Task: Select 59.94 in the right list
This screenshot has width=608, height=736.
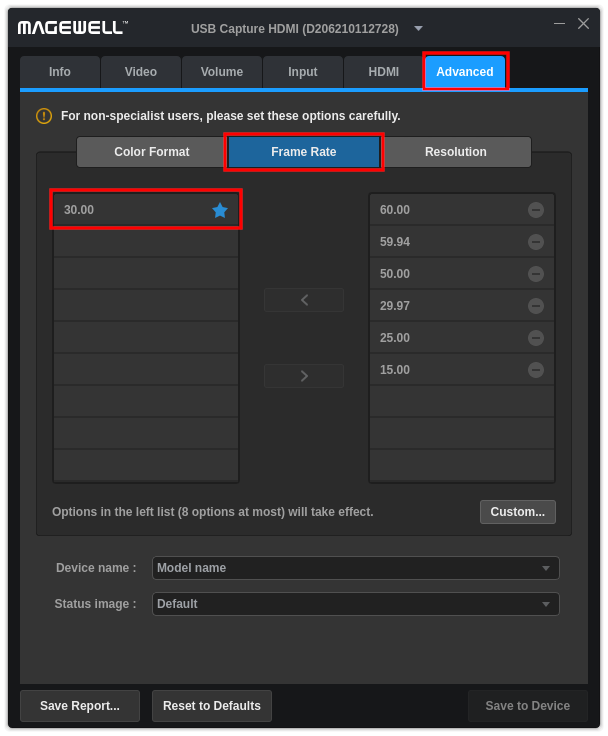Action: 462,242
